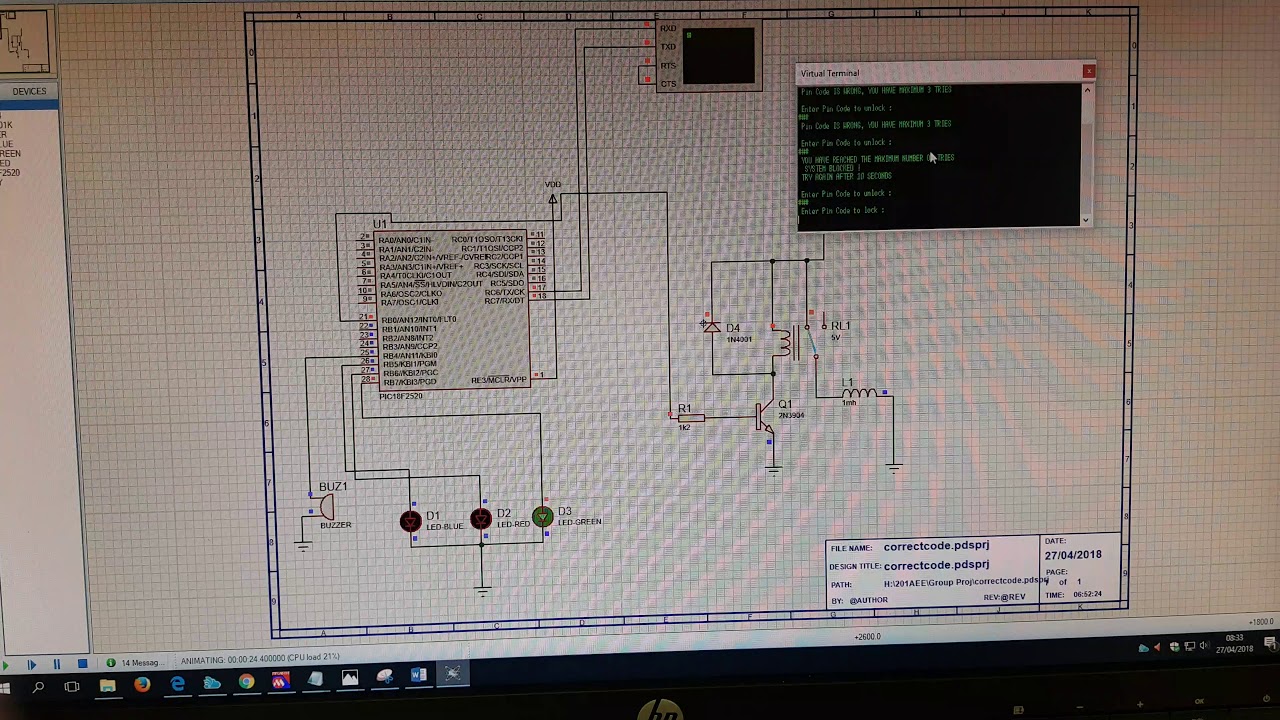
Task: Switch to Microsoft Word on the taskbar
Action: click(x=418, y=676)
